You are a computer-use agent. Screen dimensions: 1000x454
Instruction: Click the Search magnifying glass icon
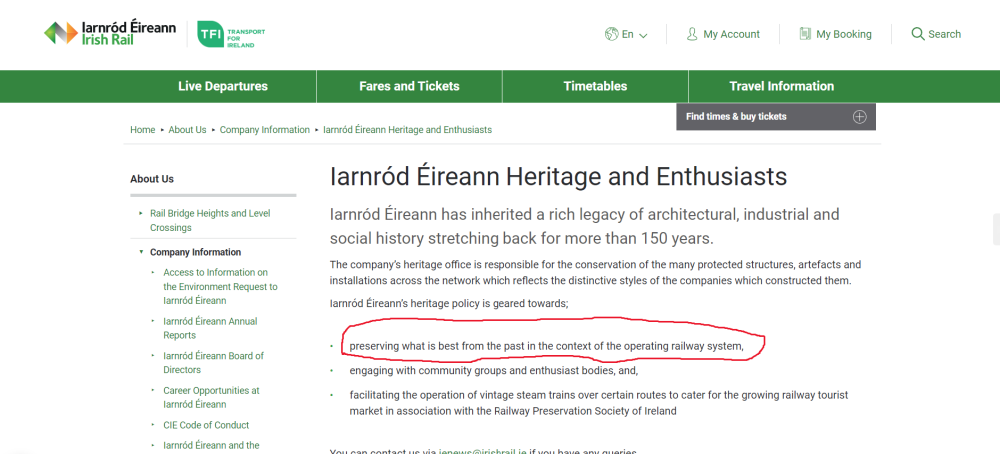click(918, 34)
